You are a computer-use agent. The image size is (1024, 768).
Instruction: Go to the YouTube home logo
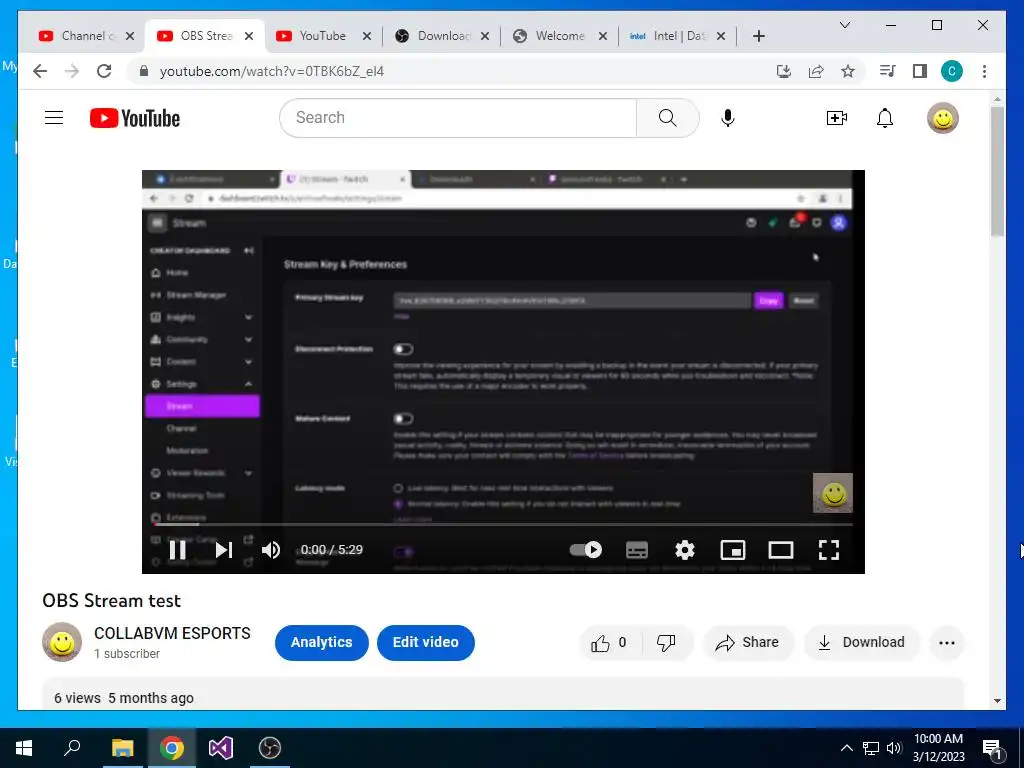coord(135,118)
